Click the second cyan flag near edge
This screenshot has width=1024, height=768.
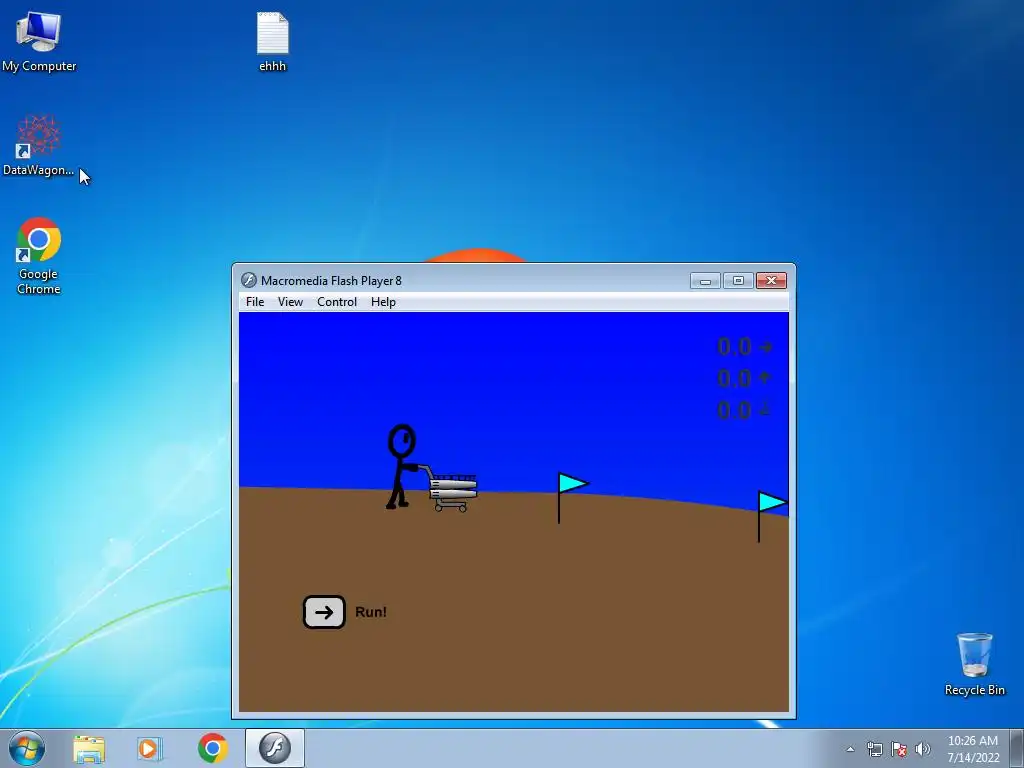pos(772,516)
